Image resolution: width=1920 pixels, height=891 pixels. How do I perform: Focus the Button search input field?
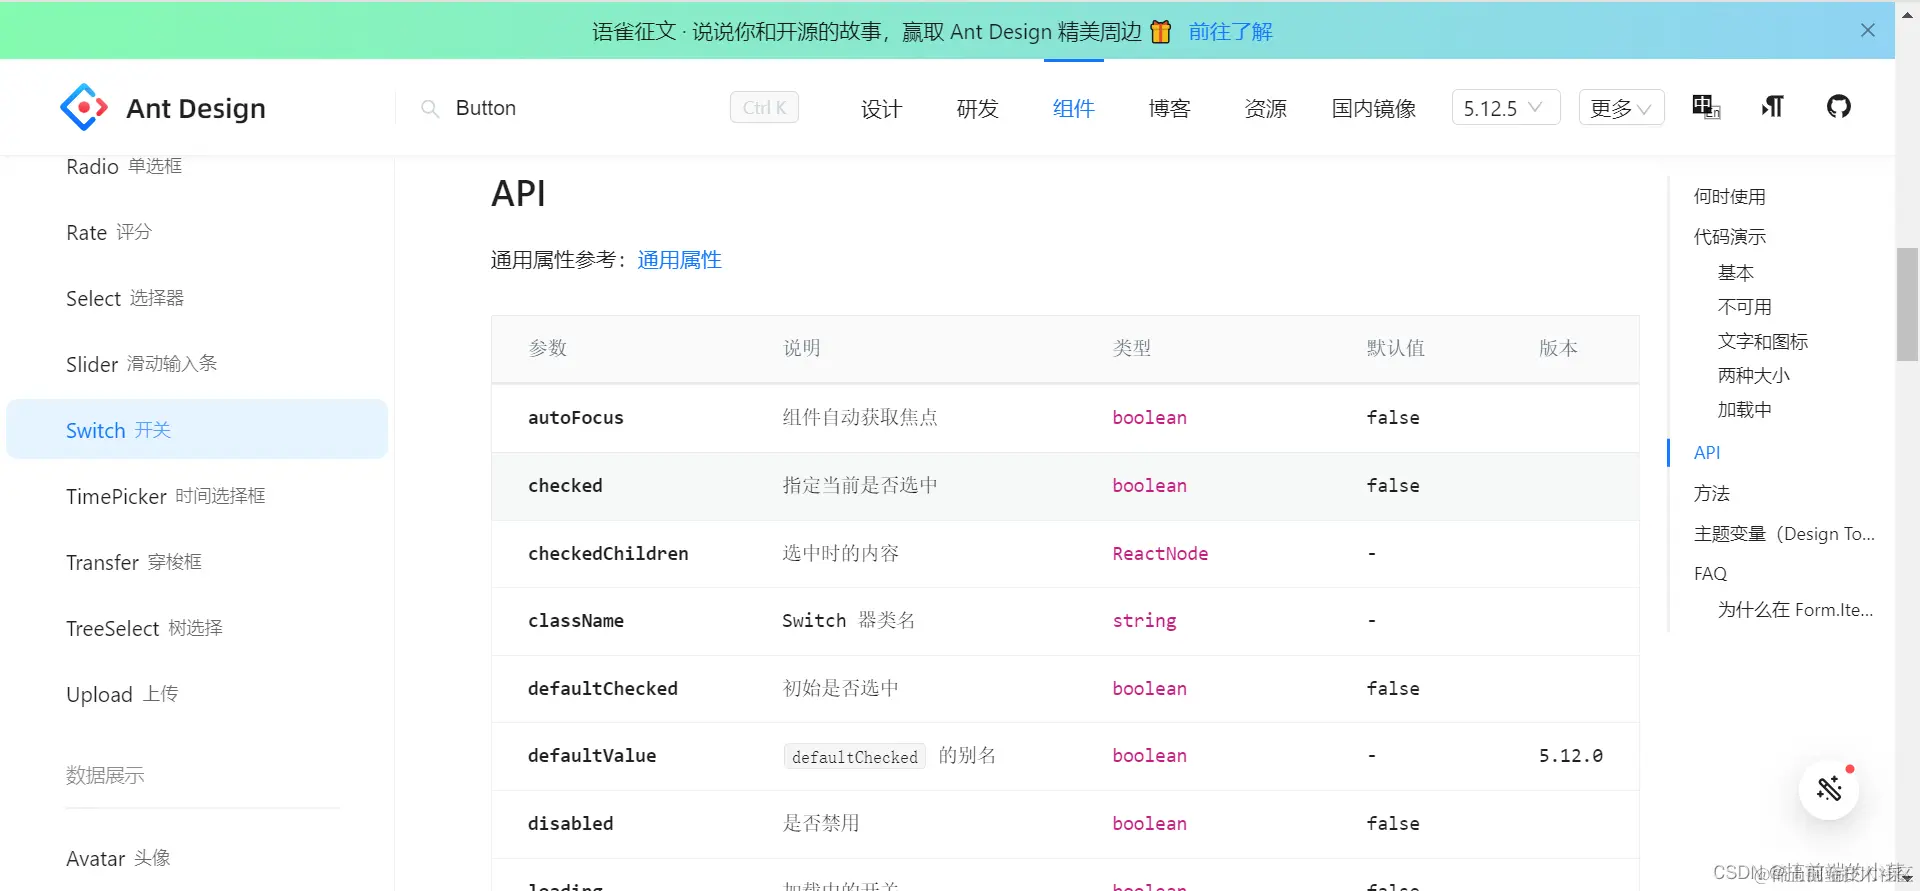(585, 108)
